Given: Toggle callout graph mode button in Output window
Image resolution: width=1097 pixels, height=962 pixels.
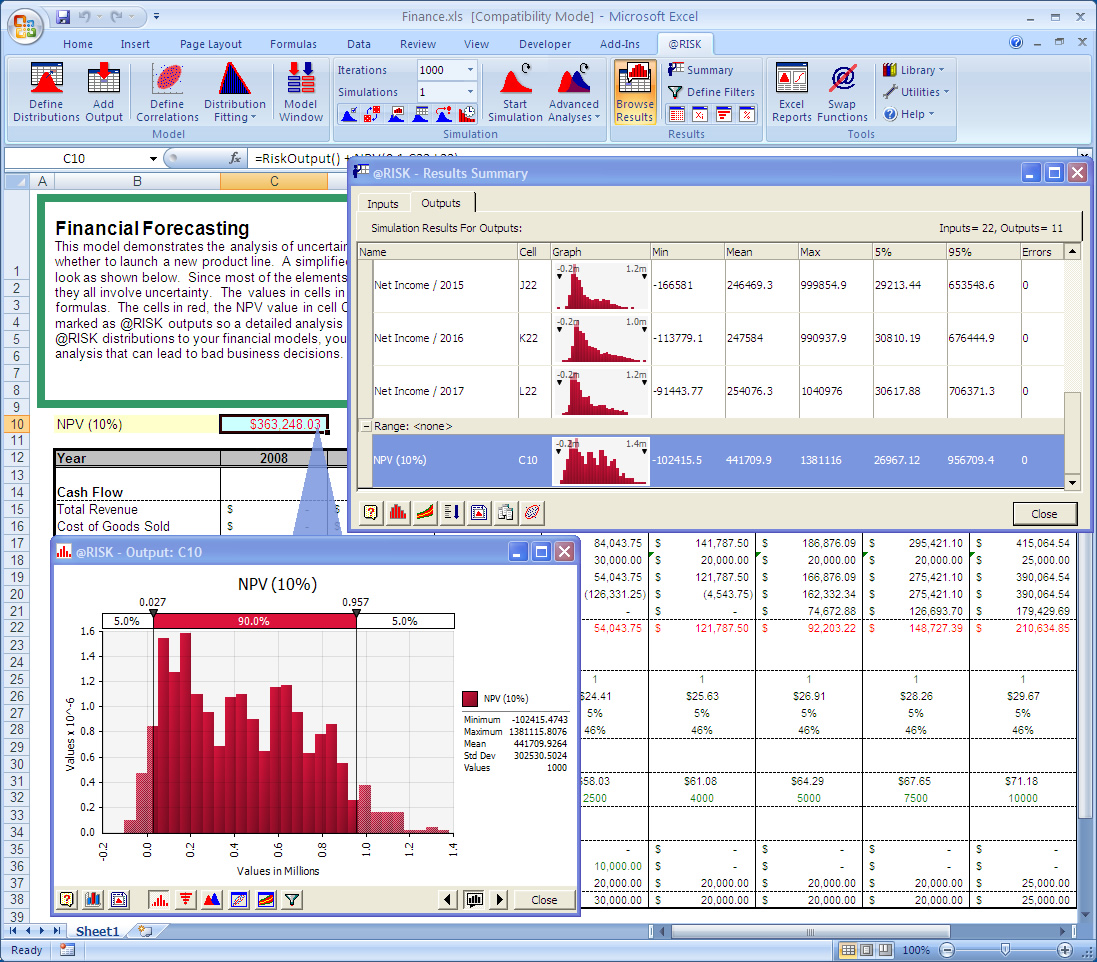Looking at the screenshot, I should (x=474, y=900).
